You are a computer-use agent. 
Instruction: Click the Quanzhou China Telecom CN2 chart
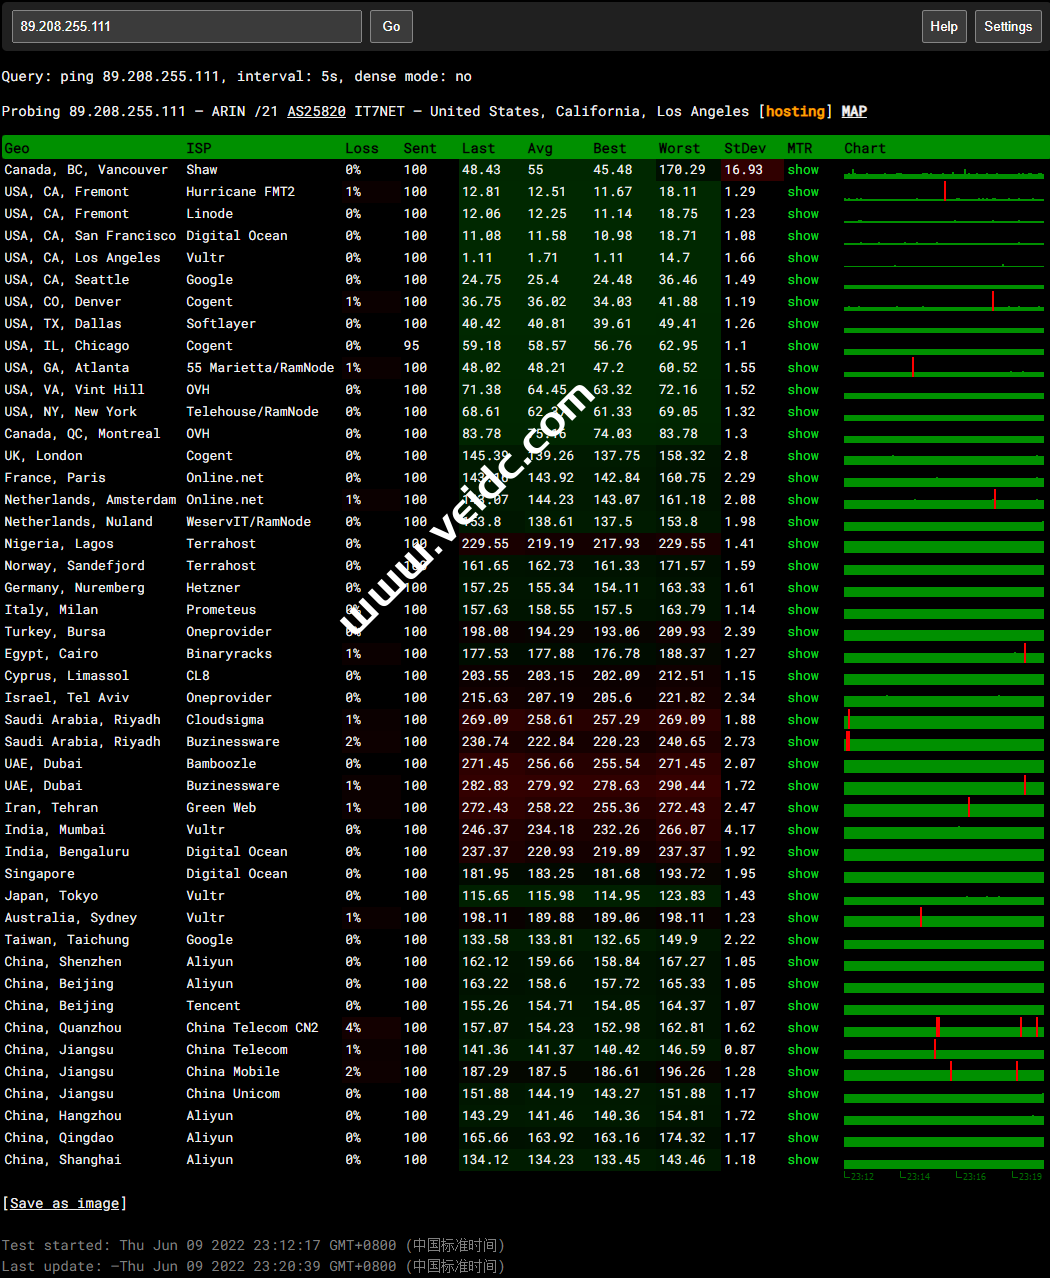click(943, 1028)
